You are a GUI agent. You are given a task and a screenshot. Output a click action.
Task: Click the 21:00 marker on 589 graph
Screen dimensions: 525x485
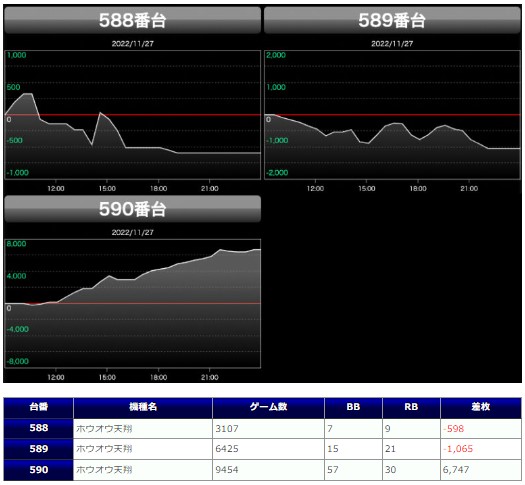[x=469, y=189]
